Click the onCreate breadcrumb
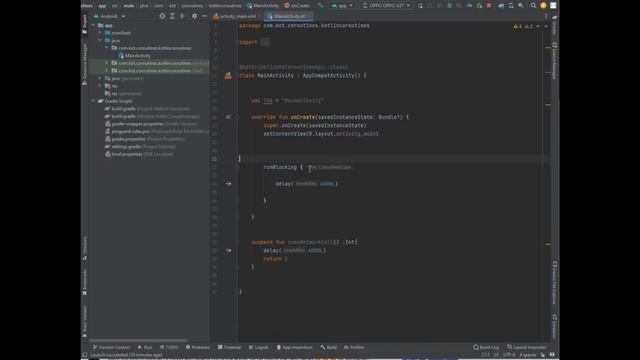Viewport: 640px width, 360px height. pyautogui.click(x=297, y=6)
